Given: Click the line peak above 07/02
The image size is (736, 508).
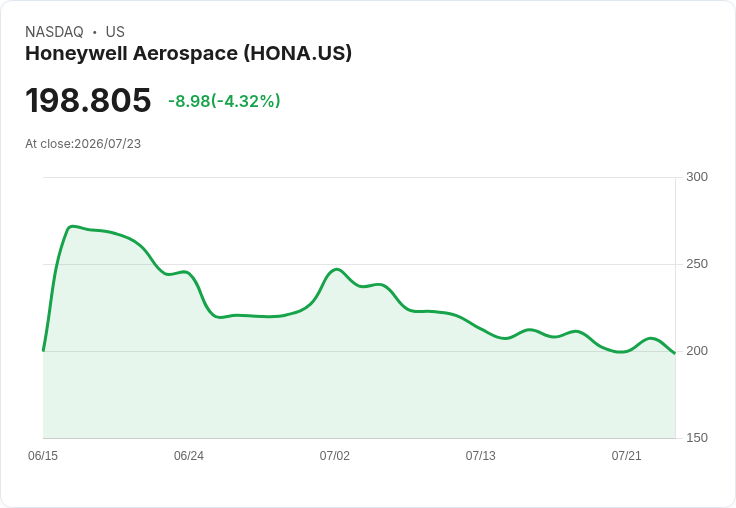Looking at the screenshot, I should [337, 269].
